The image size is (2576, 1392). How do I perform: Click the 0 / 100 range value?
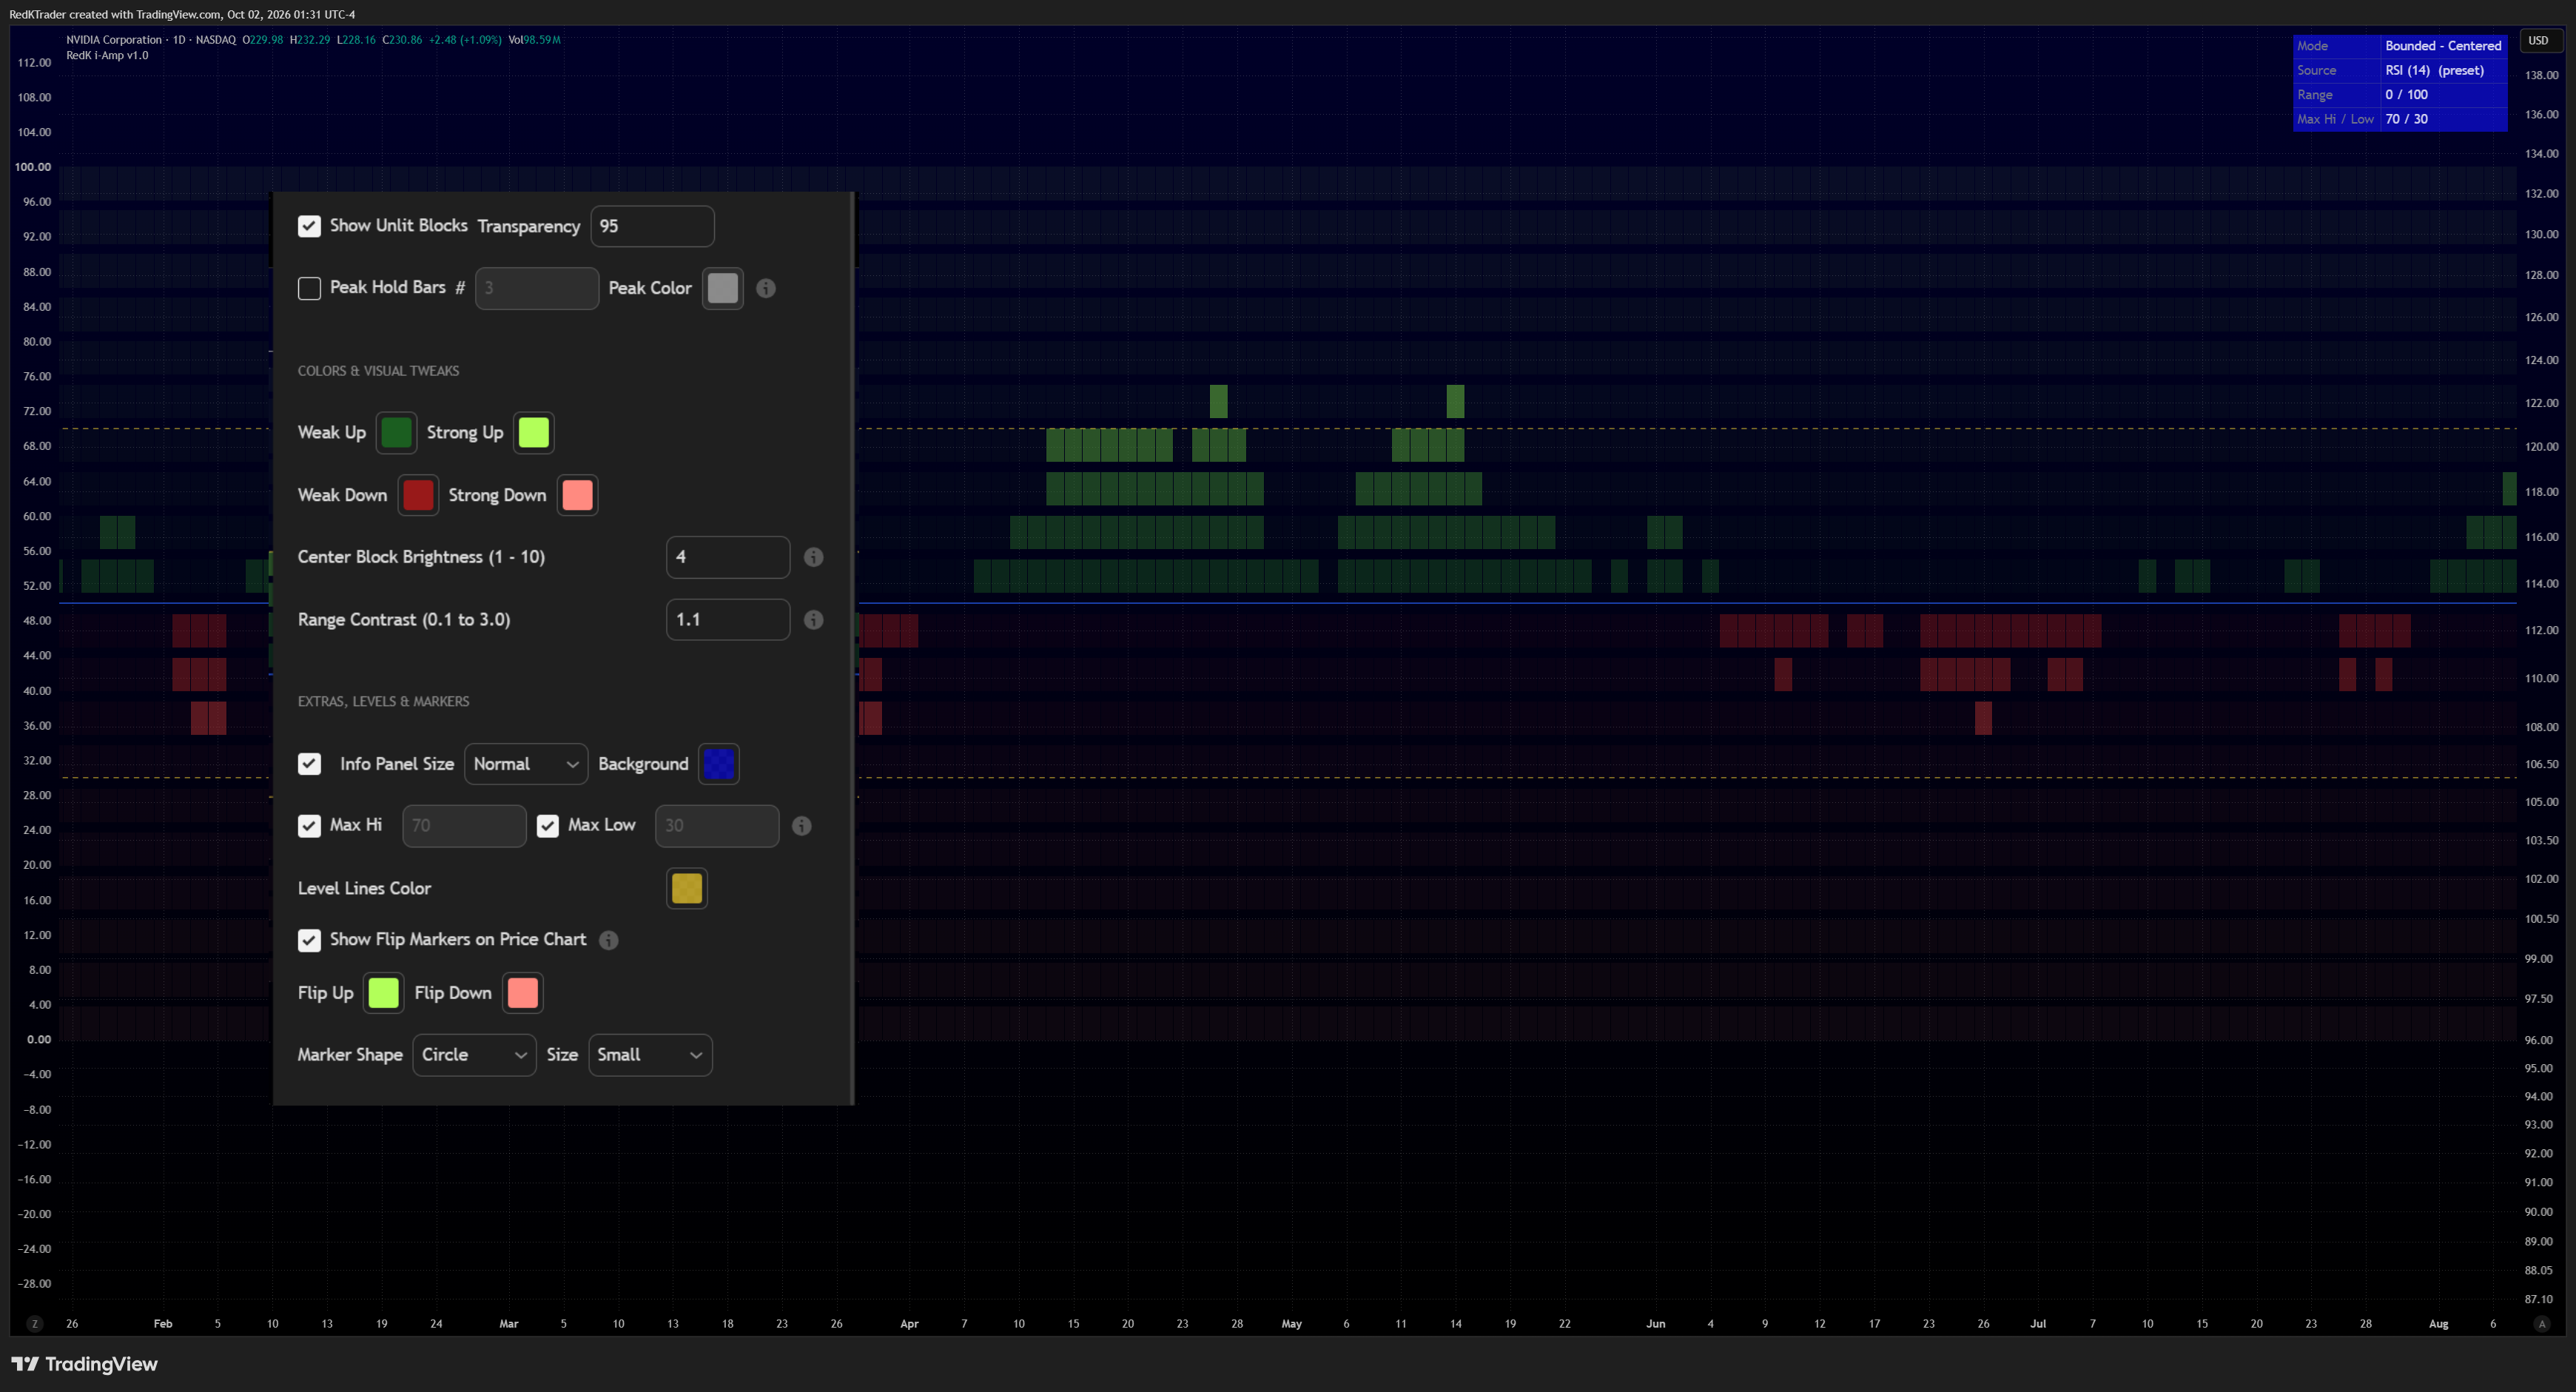[2406, 95]
